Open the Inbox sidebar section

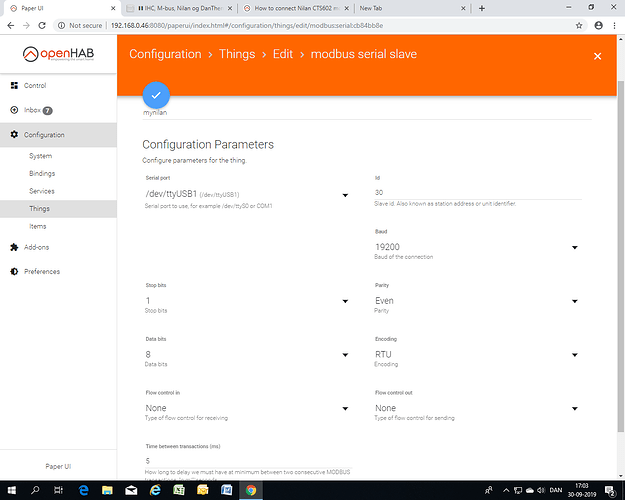click(x=34, y=110)
